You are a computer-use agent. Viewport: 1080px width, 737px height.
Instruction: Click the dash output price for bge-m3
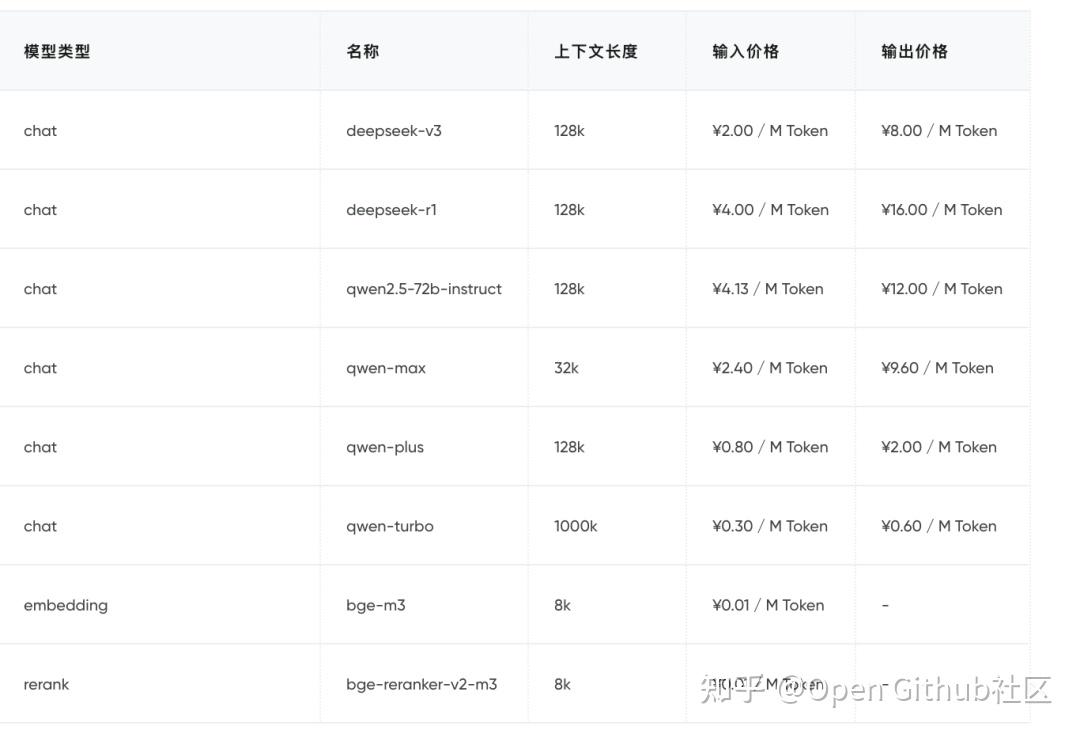tap(885, 605)
